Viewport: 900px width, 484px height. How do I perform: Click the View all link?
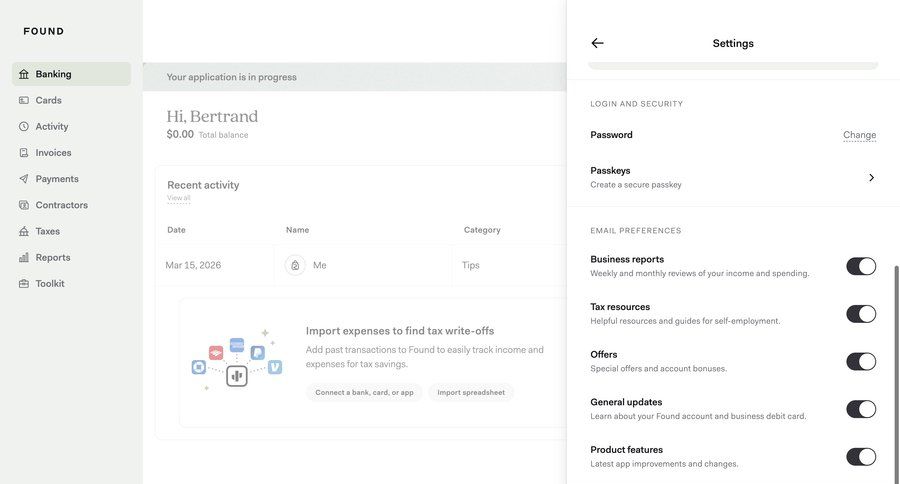[x=179, y=198]
